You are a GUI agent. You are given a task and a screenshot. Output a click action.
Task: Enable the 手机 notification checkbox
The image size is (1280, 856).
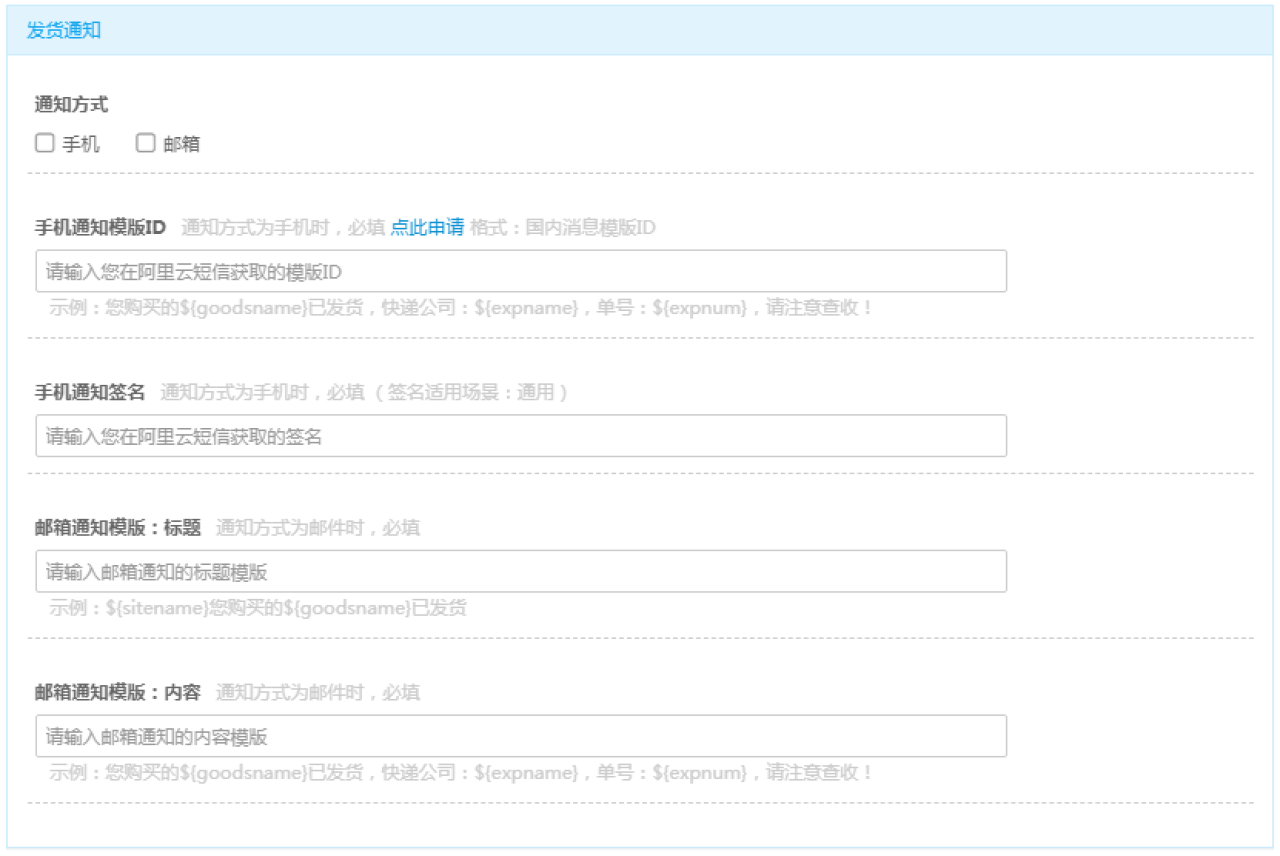44,143
